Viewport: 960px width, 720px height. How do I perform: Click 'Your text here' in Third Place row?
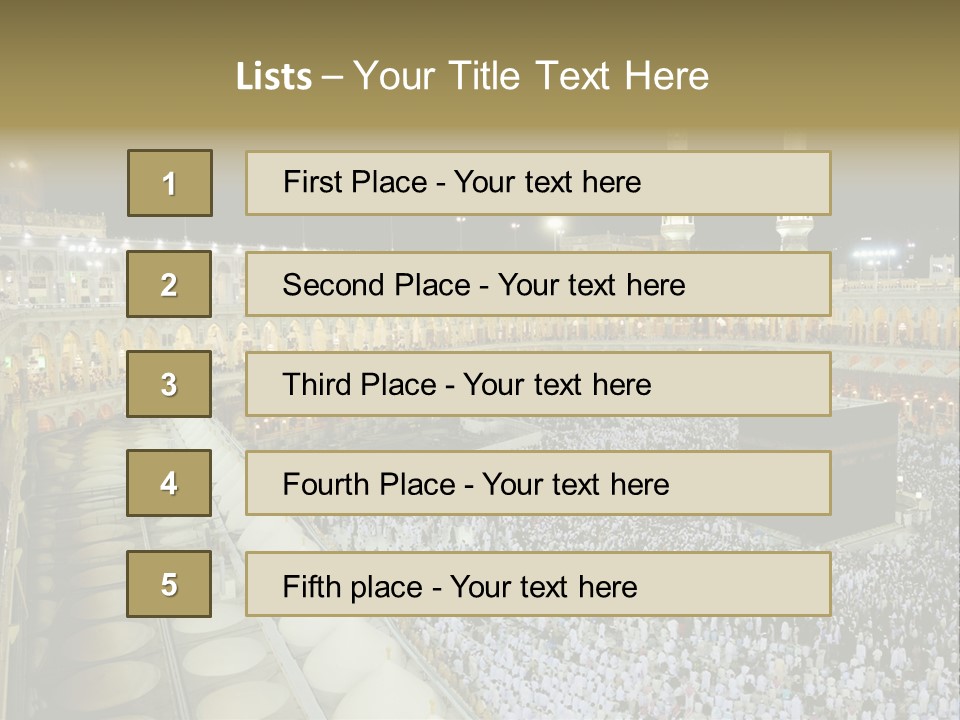click(557, 385)
